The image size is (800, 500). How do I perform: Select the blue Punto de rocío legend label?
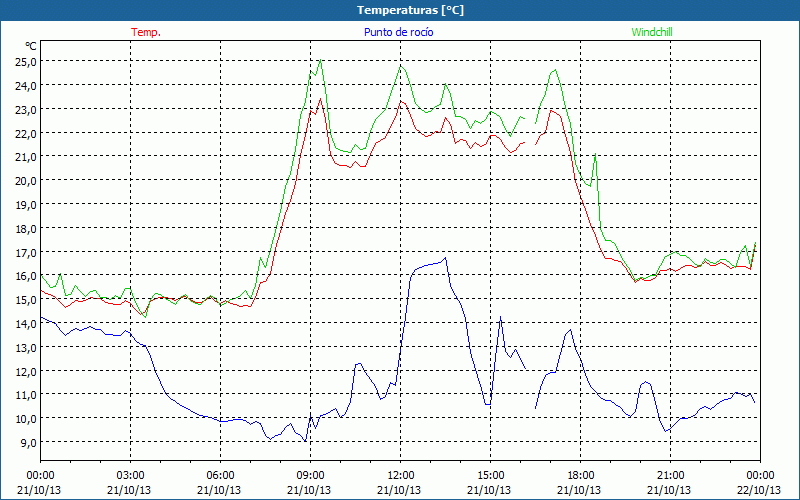tap(398, 32)
